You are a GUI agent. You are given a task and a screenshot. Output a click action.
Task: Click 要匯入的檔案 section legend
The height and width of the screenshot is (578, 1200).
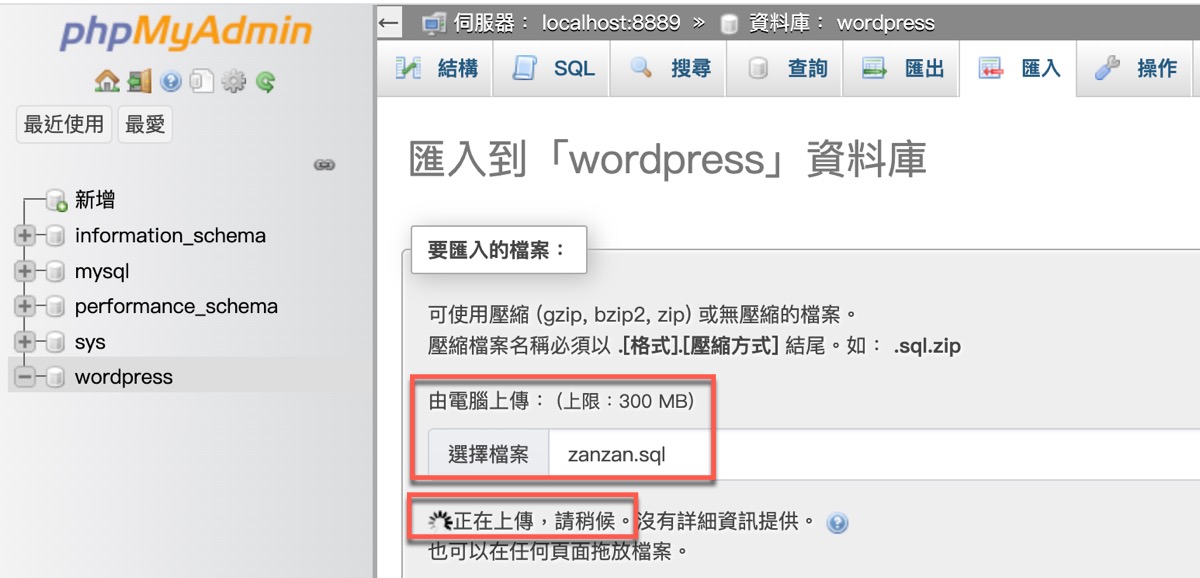pos(498,250)
